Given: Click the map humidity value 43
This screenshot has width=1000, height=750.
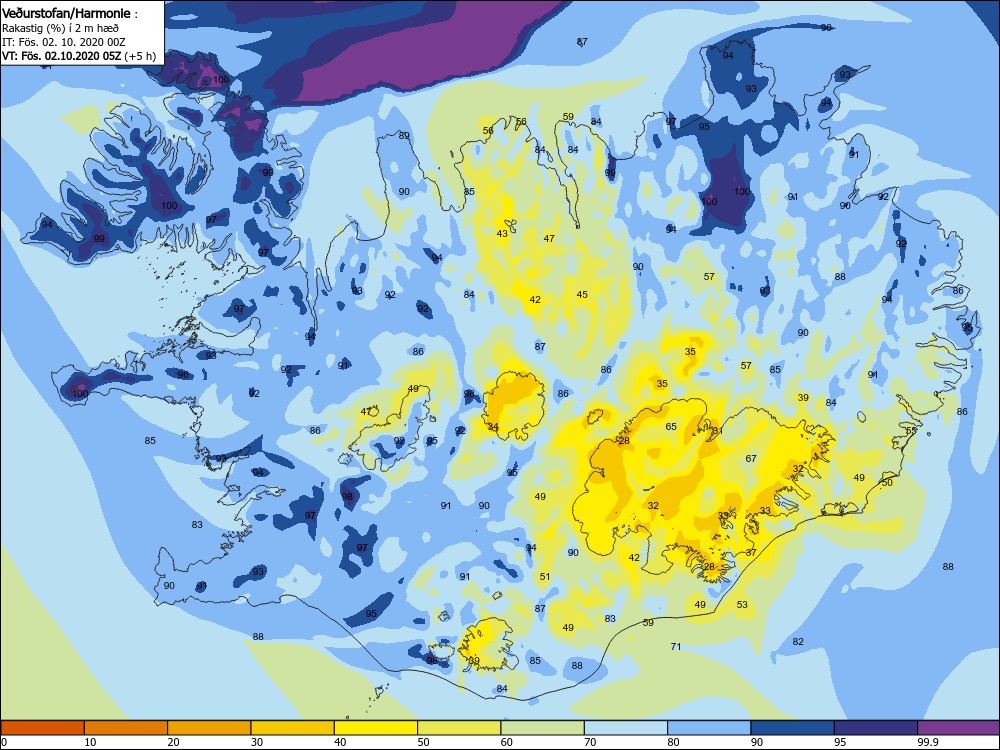Looking at the screenshot, I should click(502, 234).
